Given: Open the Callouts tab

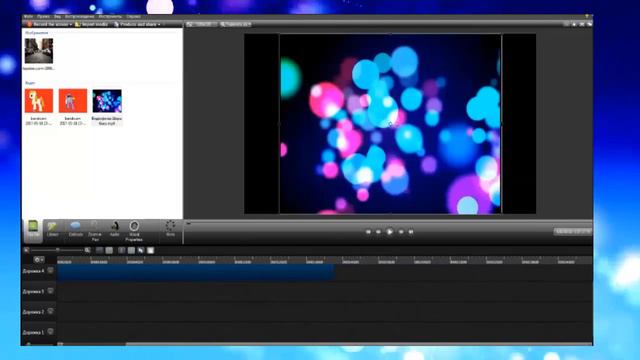Looking at the screenshot, I should coord(76,229).
